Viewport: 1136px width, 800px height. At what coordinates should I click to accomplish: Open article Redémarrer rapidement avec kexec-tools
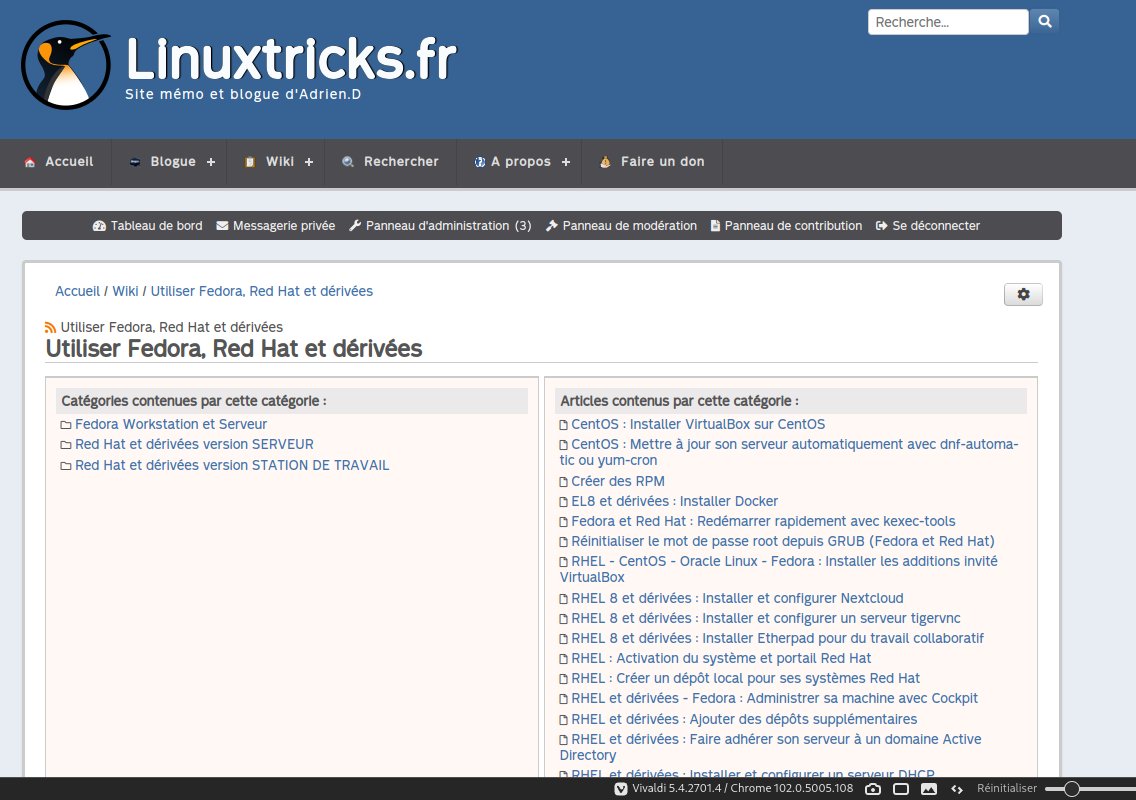point(763,521)
